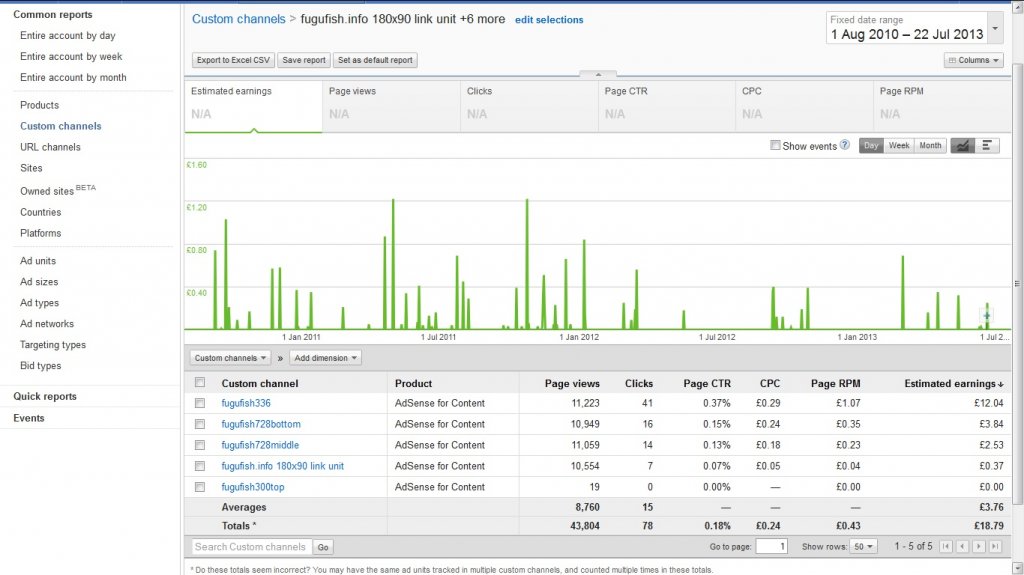Open the edit selections link

pos(549,20)
